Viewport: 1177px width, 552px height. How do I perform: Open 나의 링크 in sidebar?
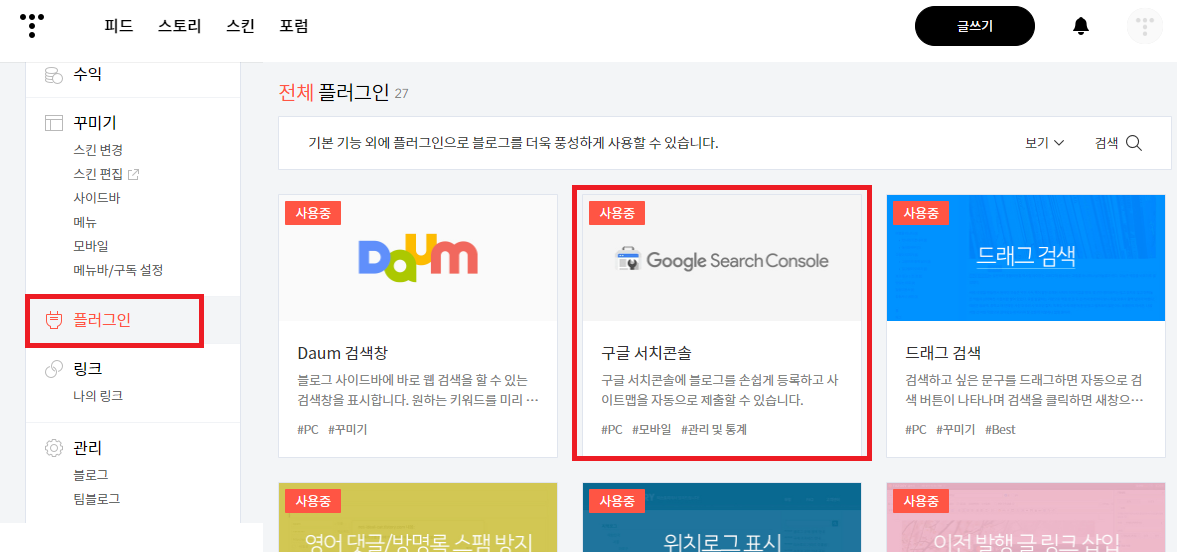[98, 395]
